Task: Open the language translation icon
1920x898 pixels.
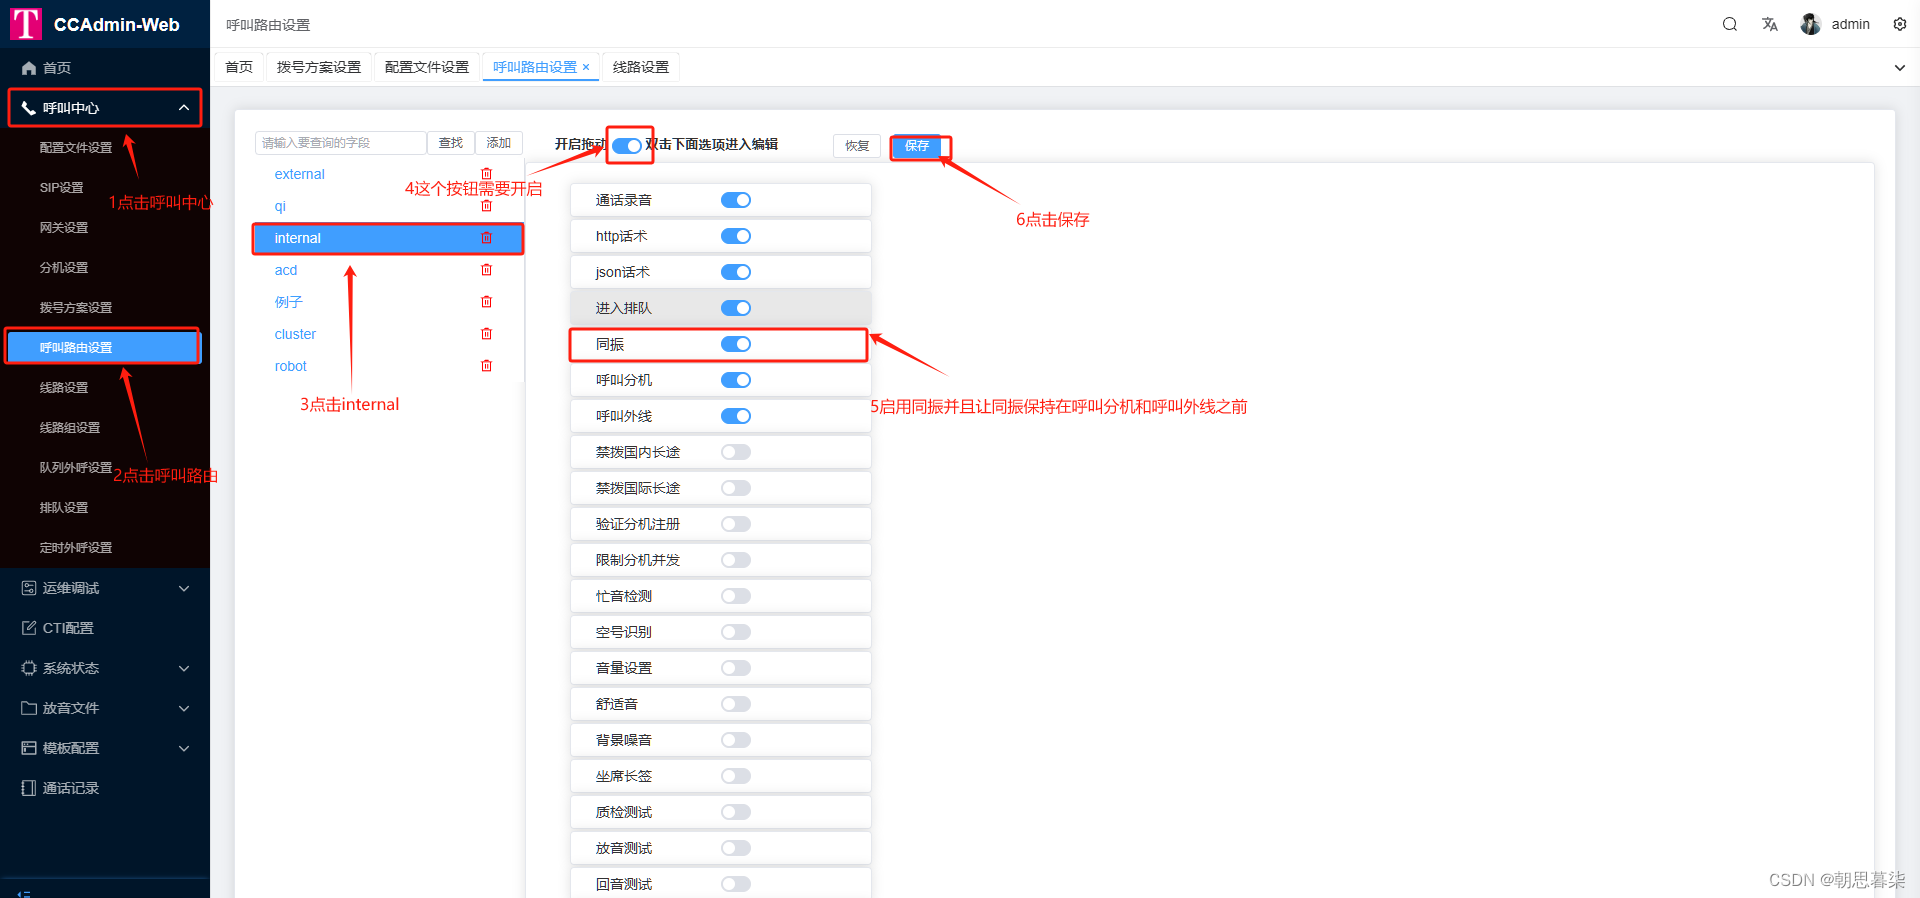Action: pyautogui.click(x=1770, y=24)
